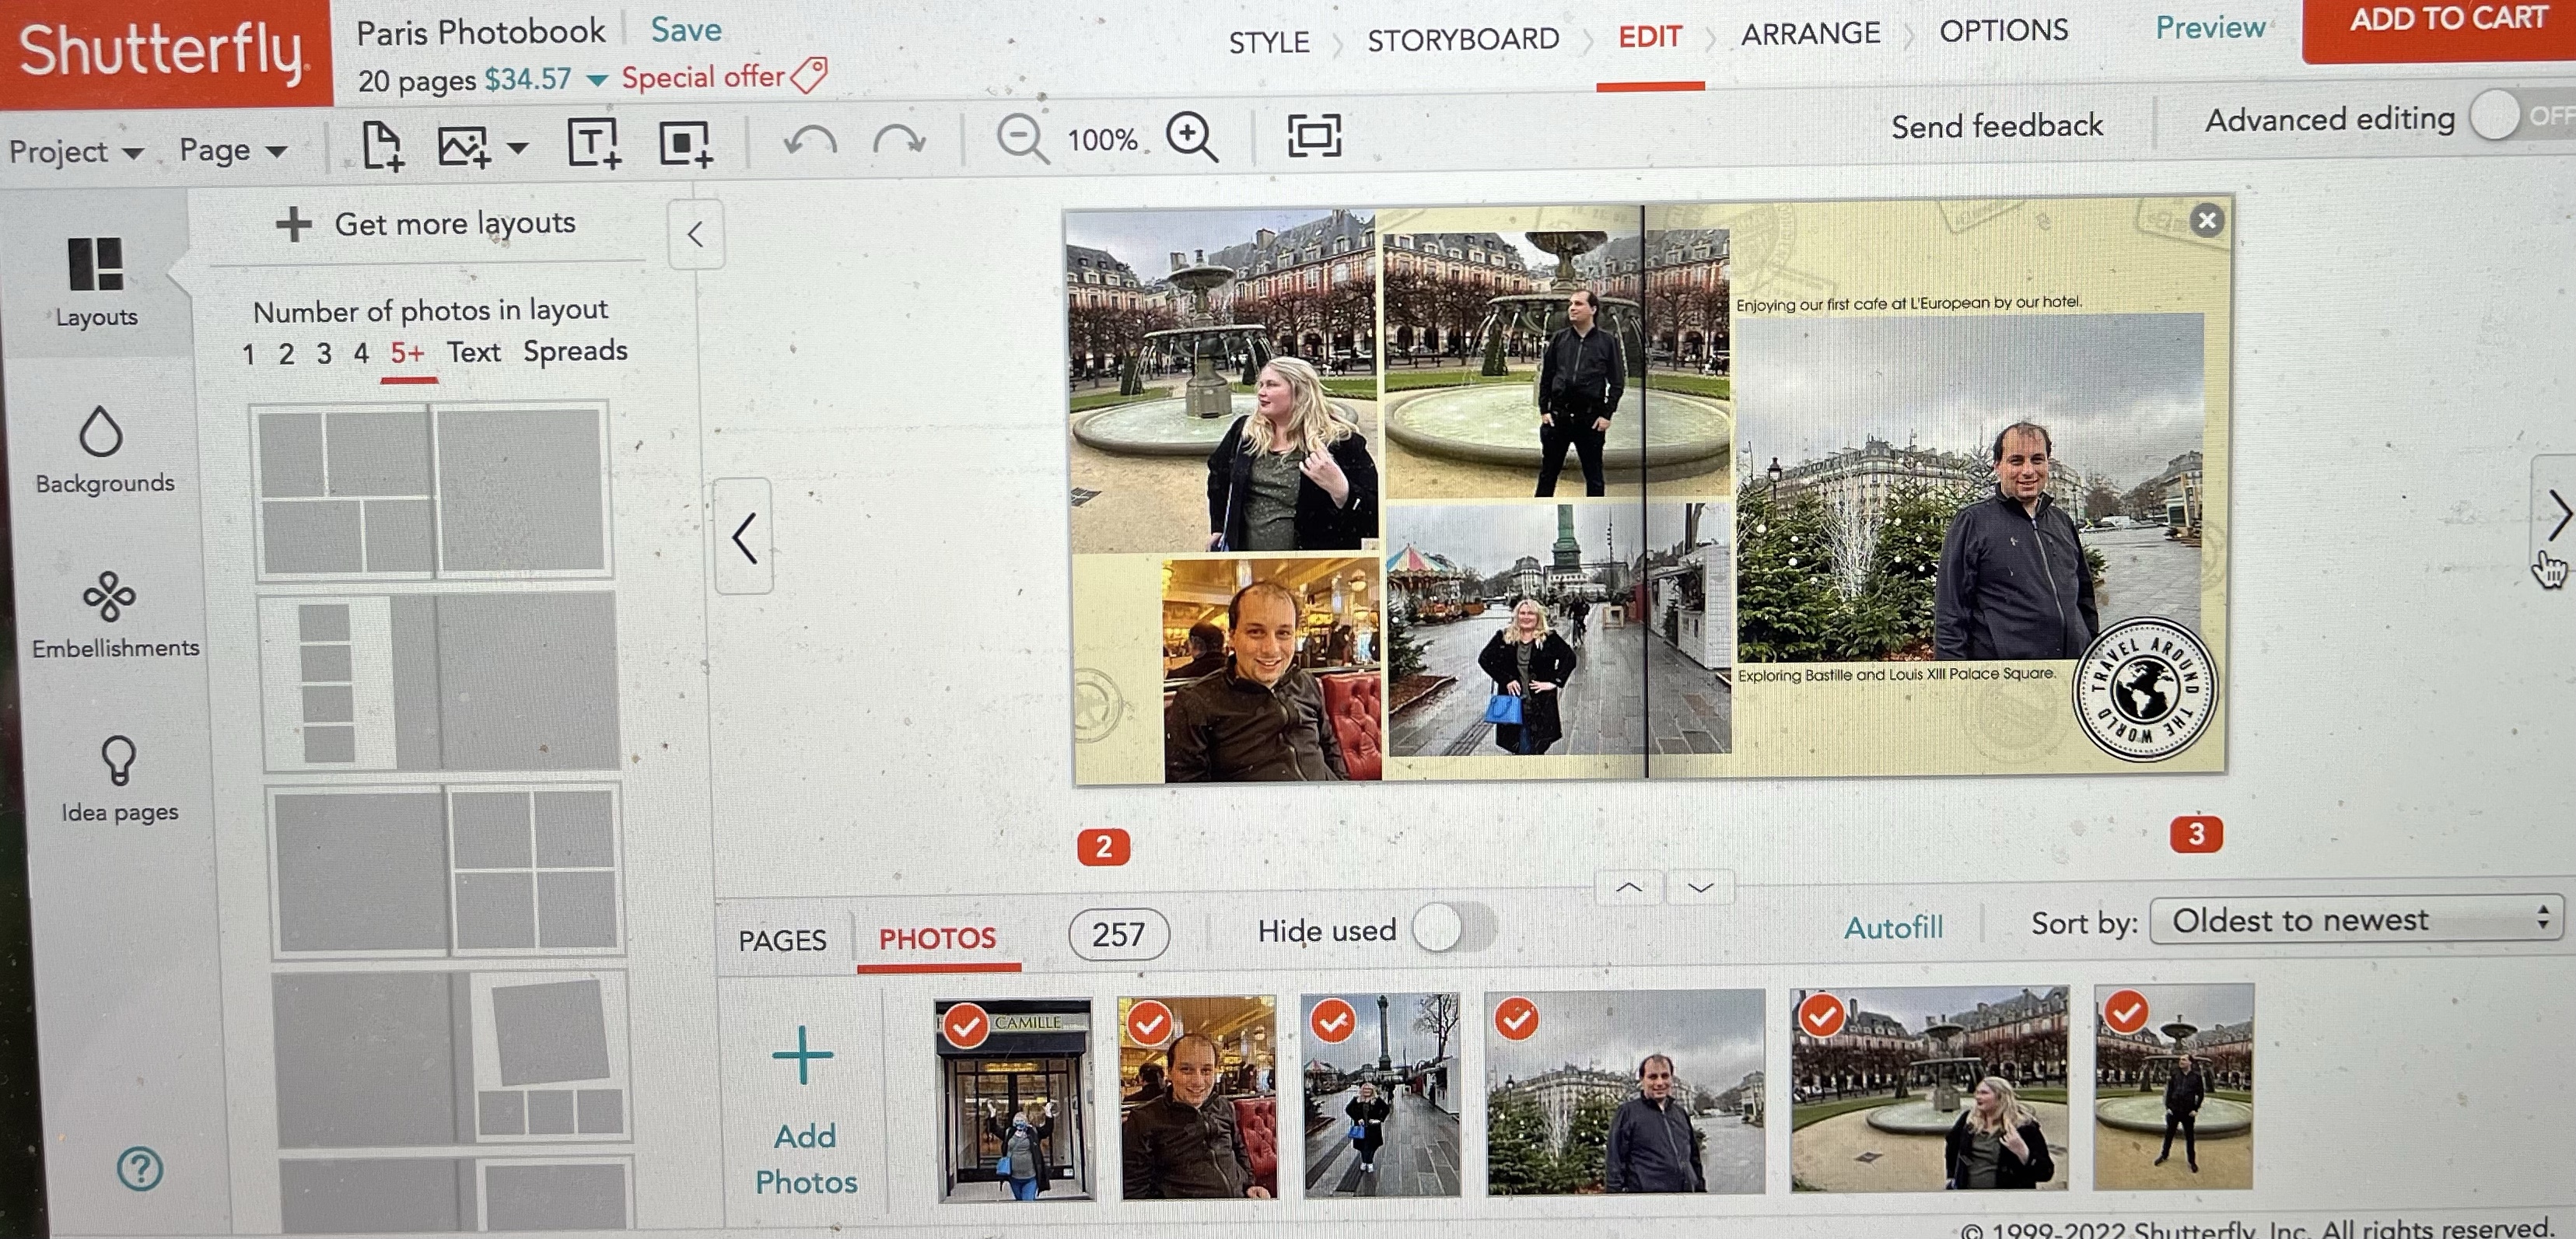Zoom in with the plus magnifier
Image resolution: width=2576 pixels, height=1239 pixels.
(1192, 137)
